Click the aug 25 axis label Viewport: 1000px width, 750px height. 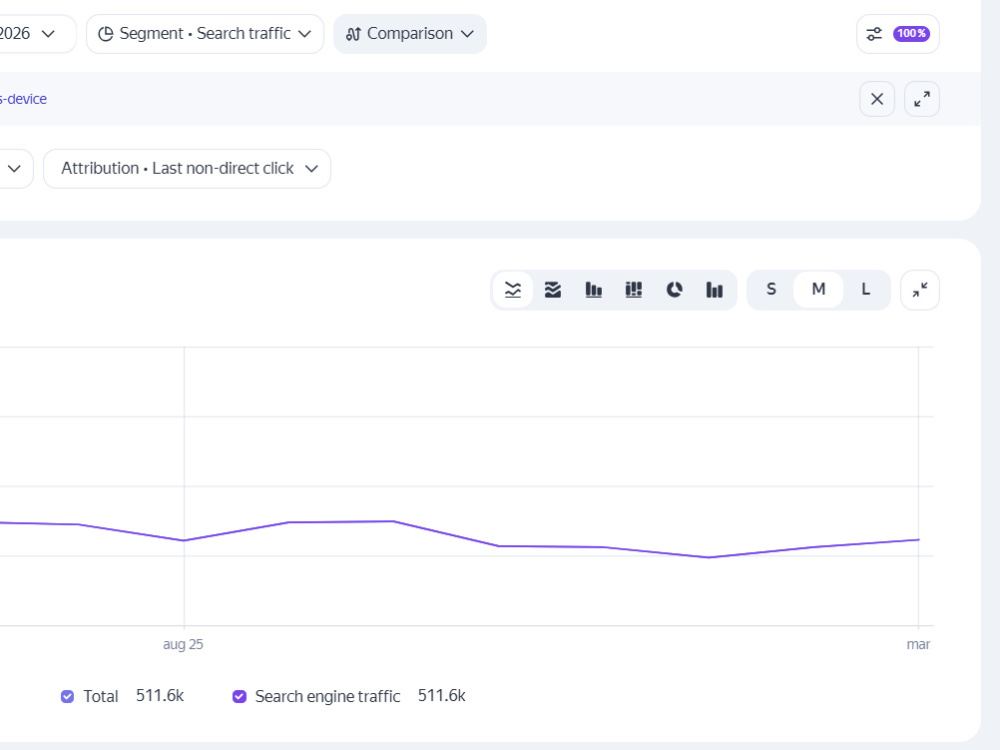coord(183,644)
